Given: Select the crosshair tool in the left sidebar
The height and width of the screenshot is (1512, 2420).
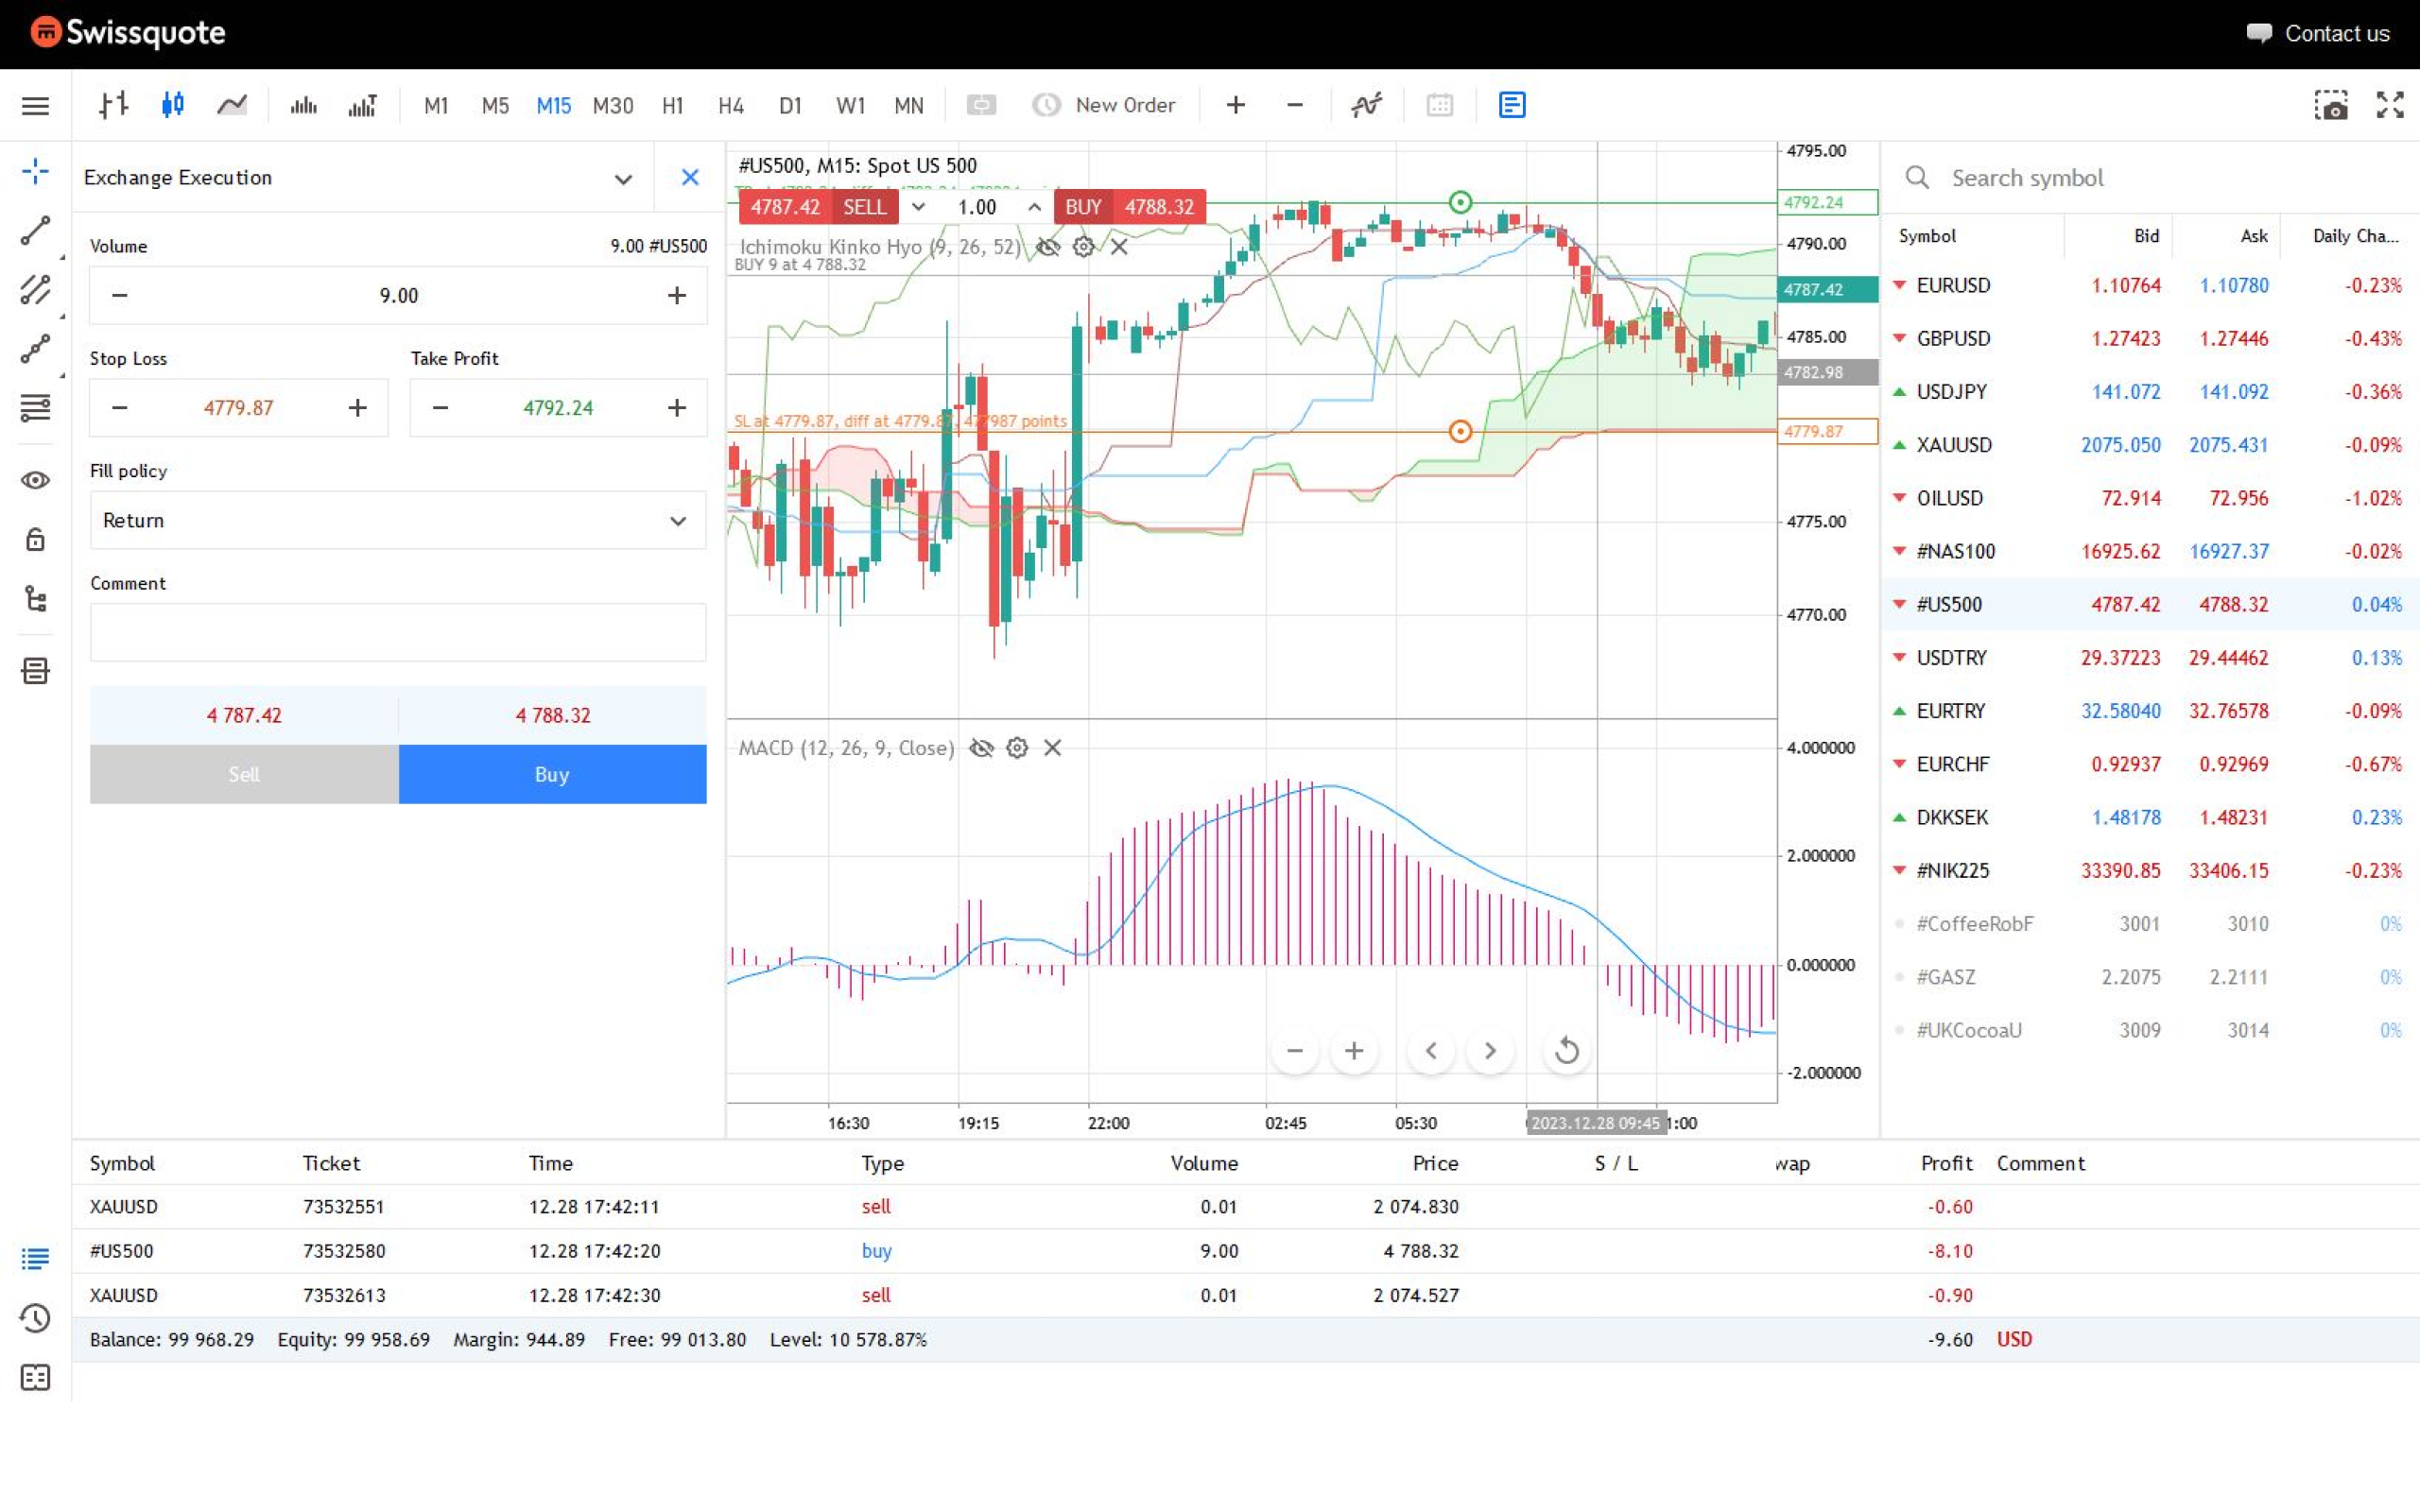Looking at the screenshot, I should pyautogui.click(x=35, y=171).
